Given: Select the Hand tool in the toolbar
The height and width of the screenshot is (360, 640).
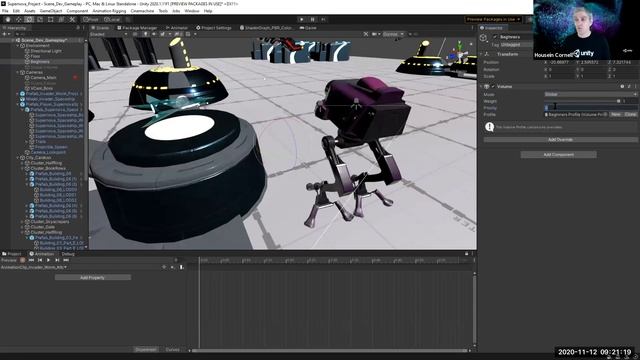Looking at the screenshot, I should 8,19.
